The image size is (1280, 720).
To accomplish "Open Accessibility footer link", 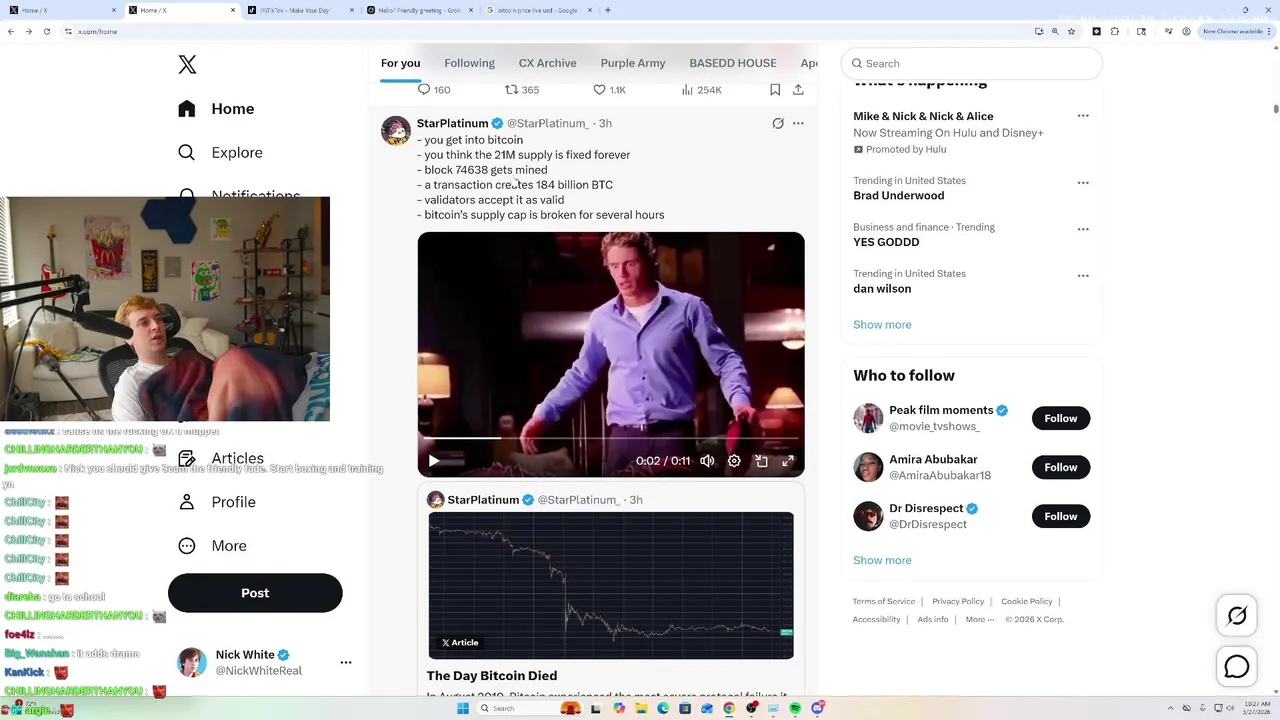I will click(x=876, y=620).
